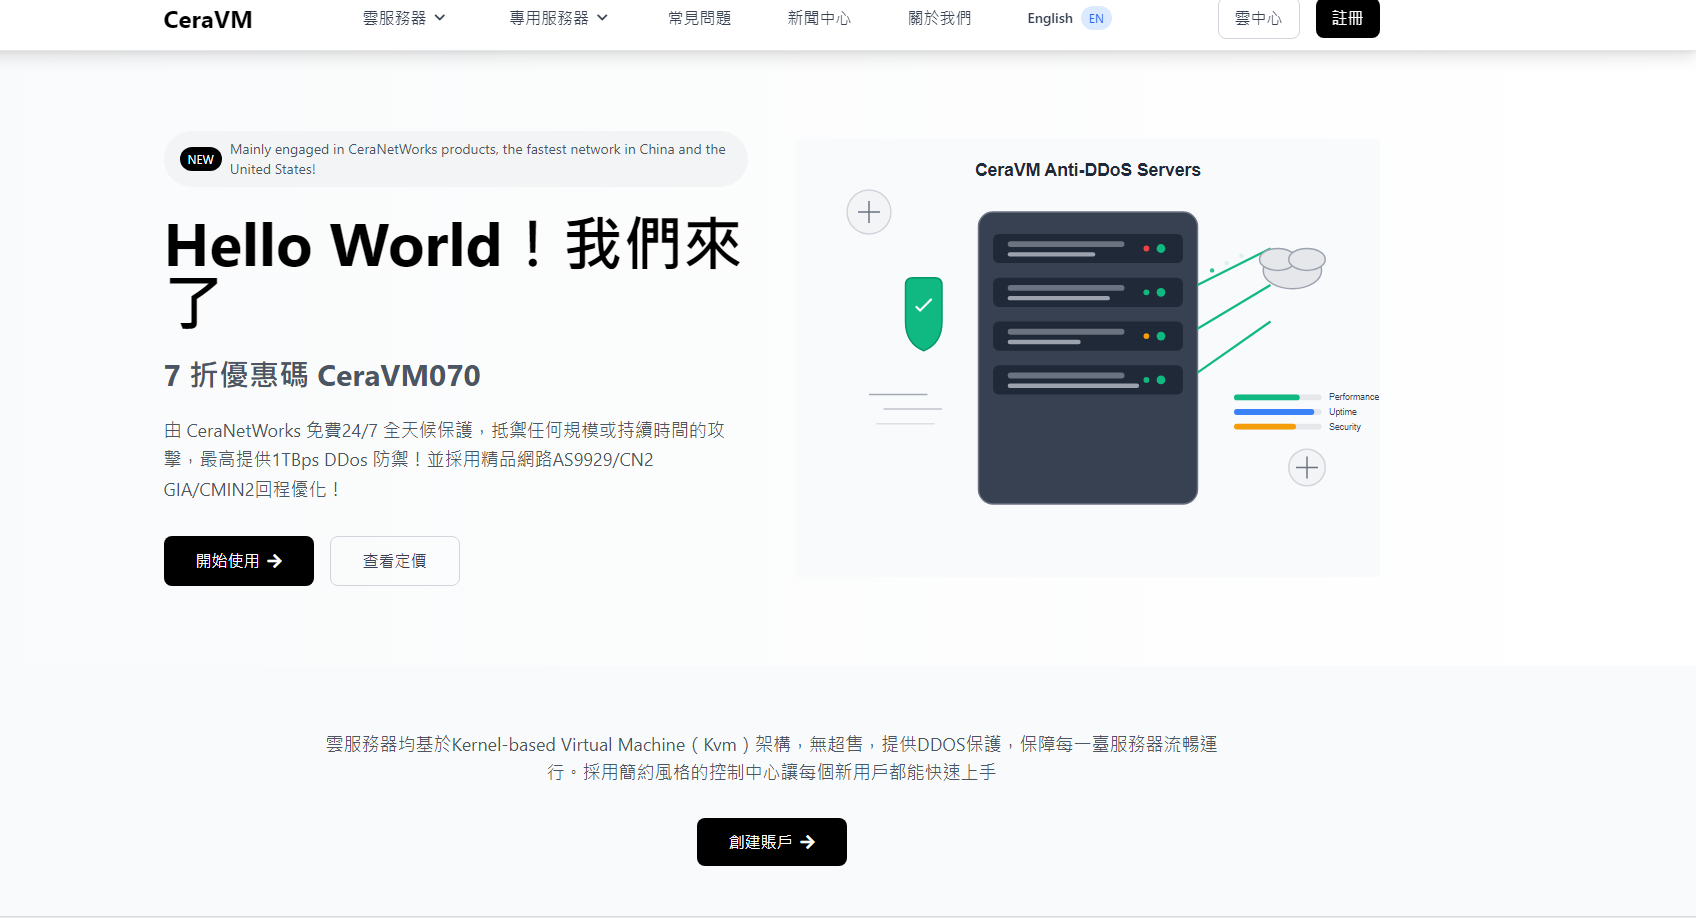Expand the 專用服務器 dropdown menu
The height and width of the screenshot is (918, 1696).
559,18
